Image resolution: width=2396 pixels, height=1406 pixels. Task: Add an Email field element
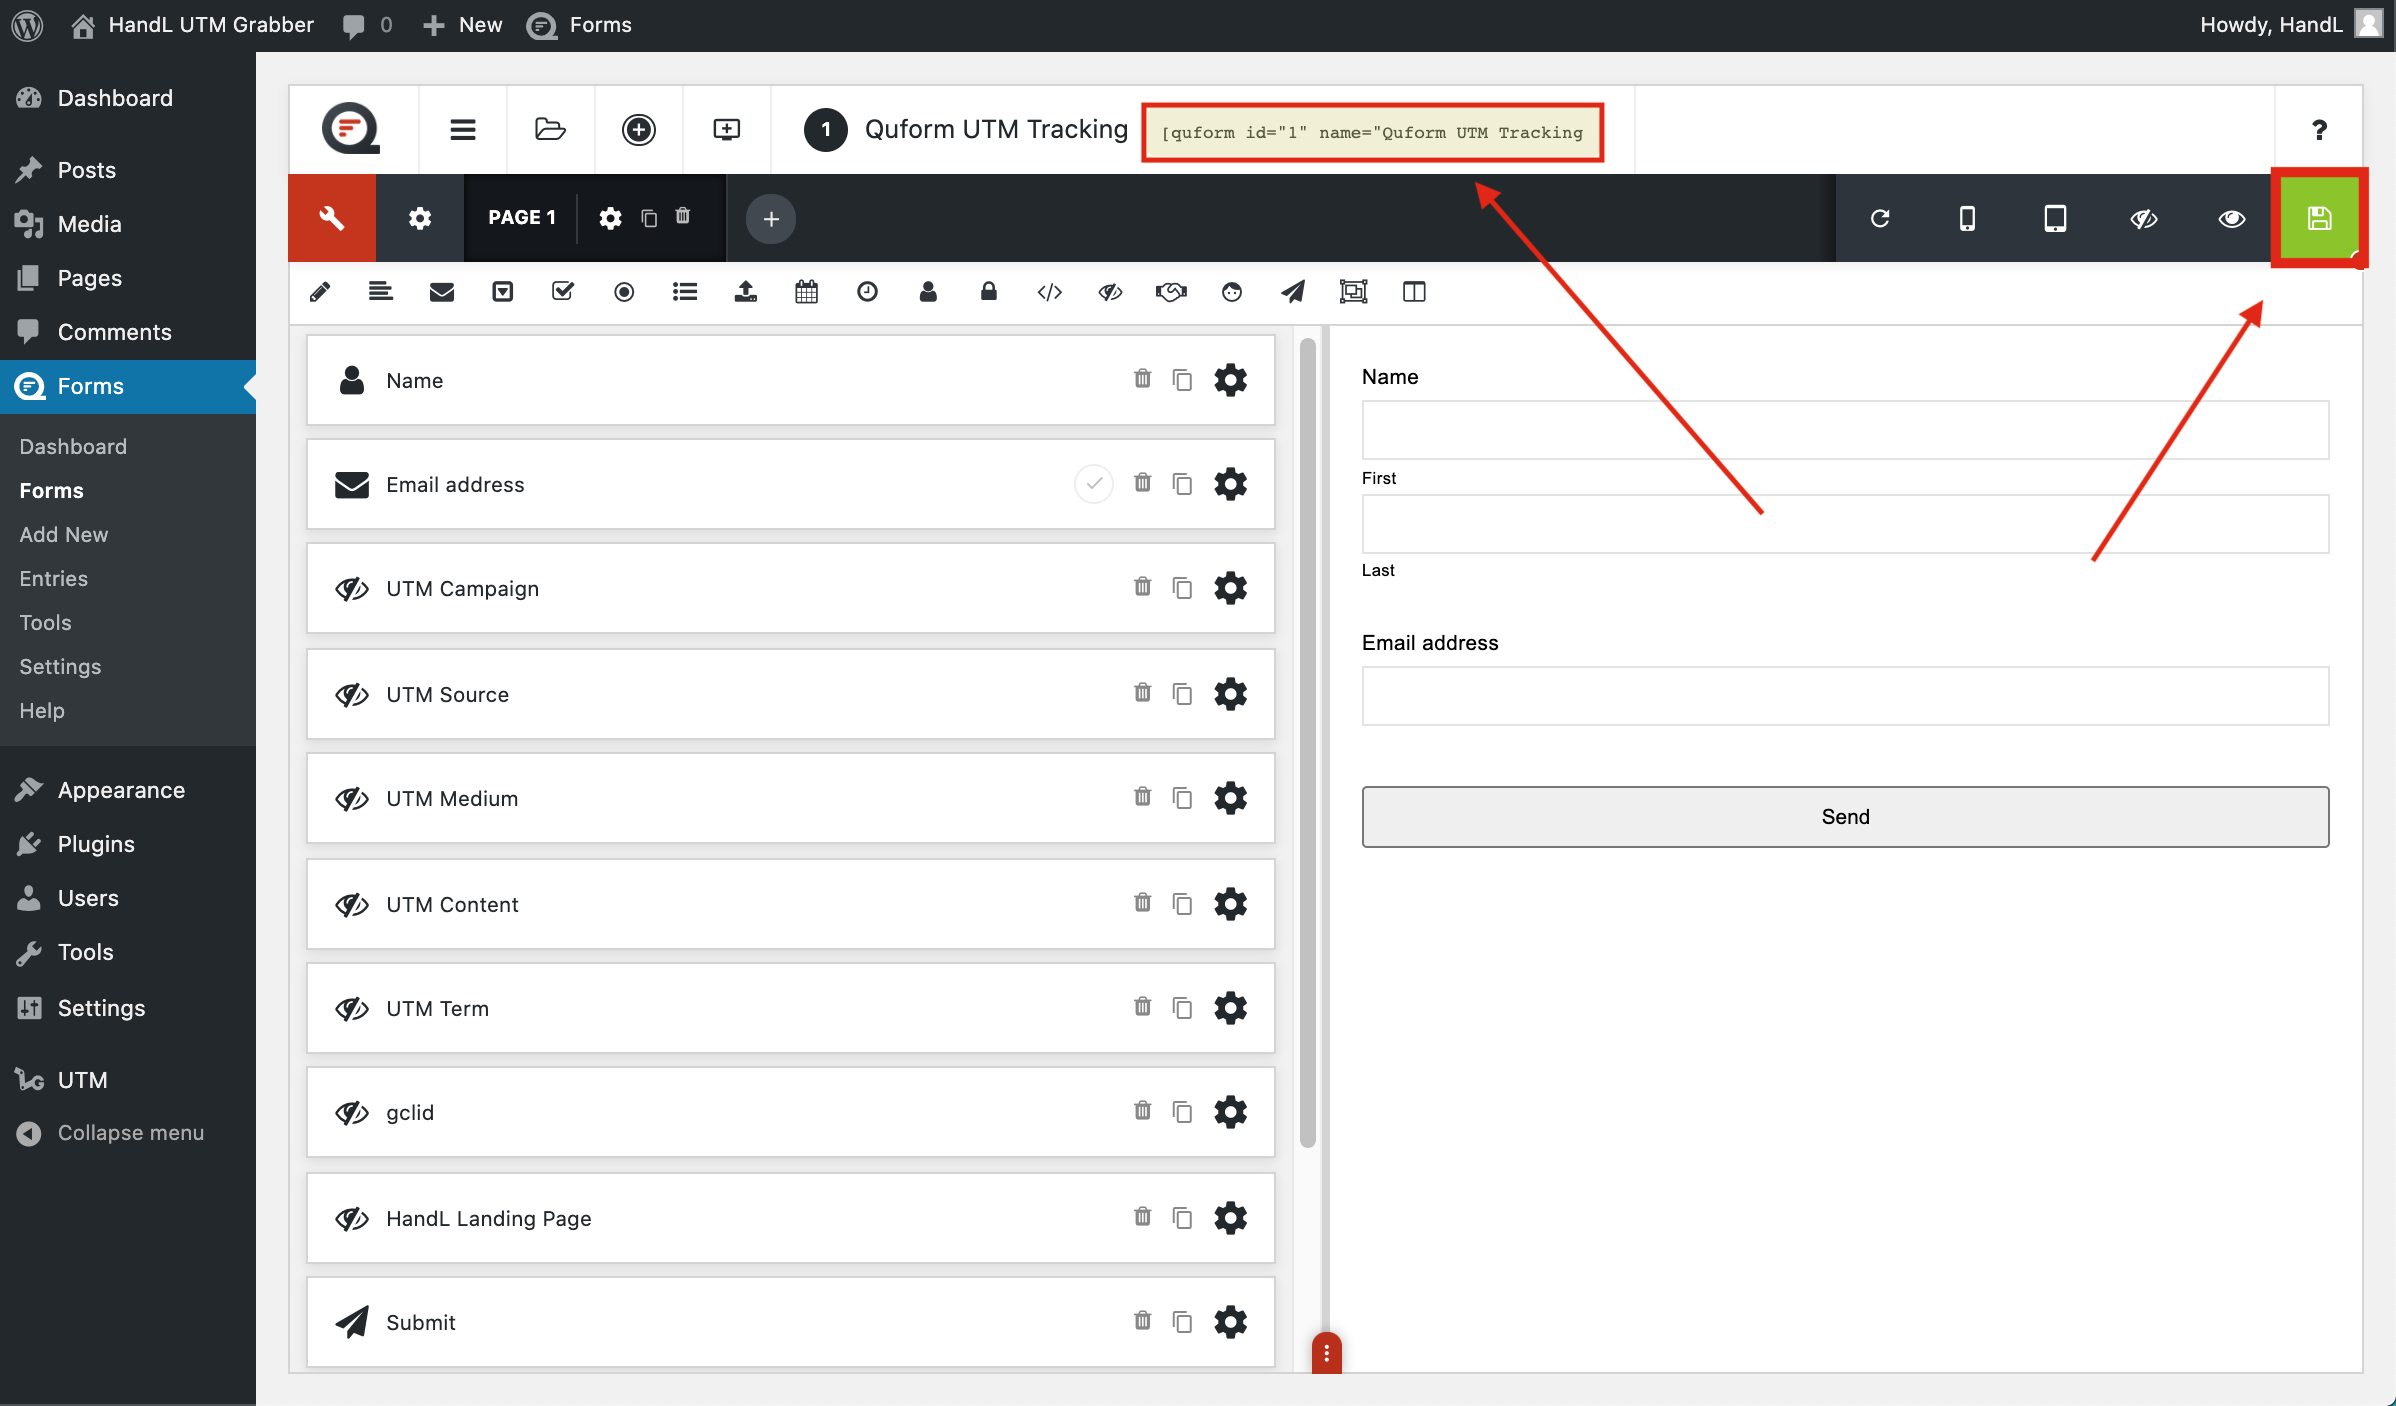(442, 292)
